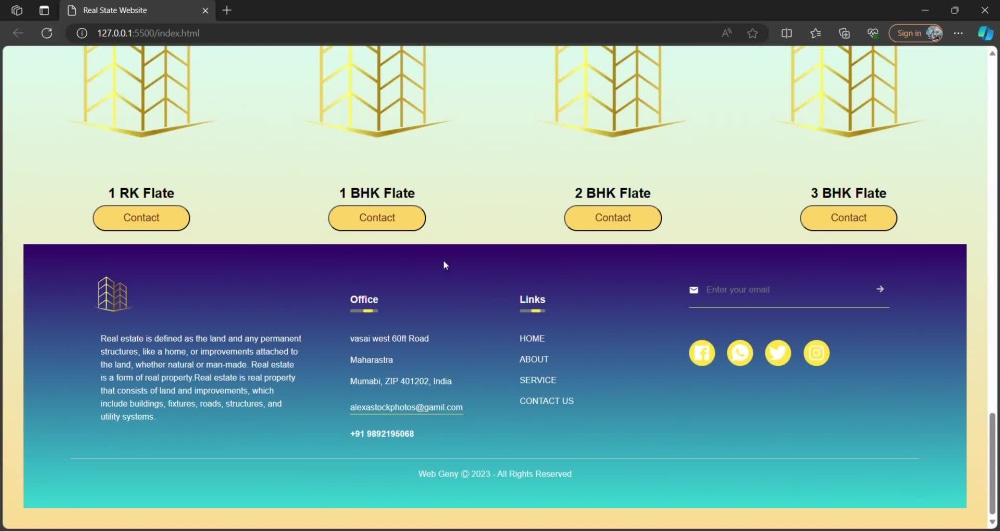This screenshot has height=531, width=1000.
Task: Open Browser essentials heart icon
Action: click(x=873, y=33)
